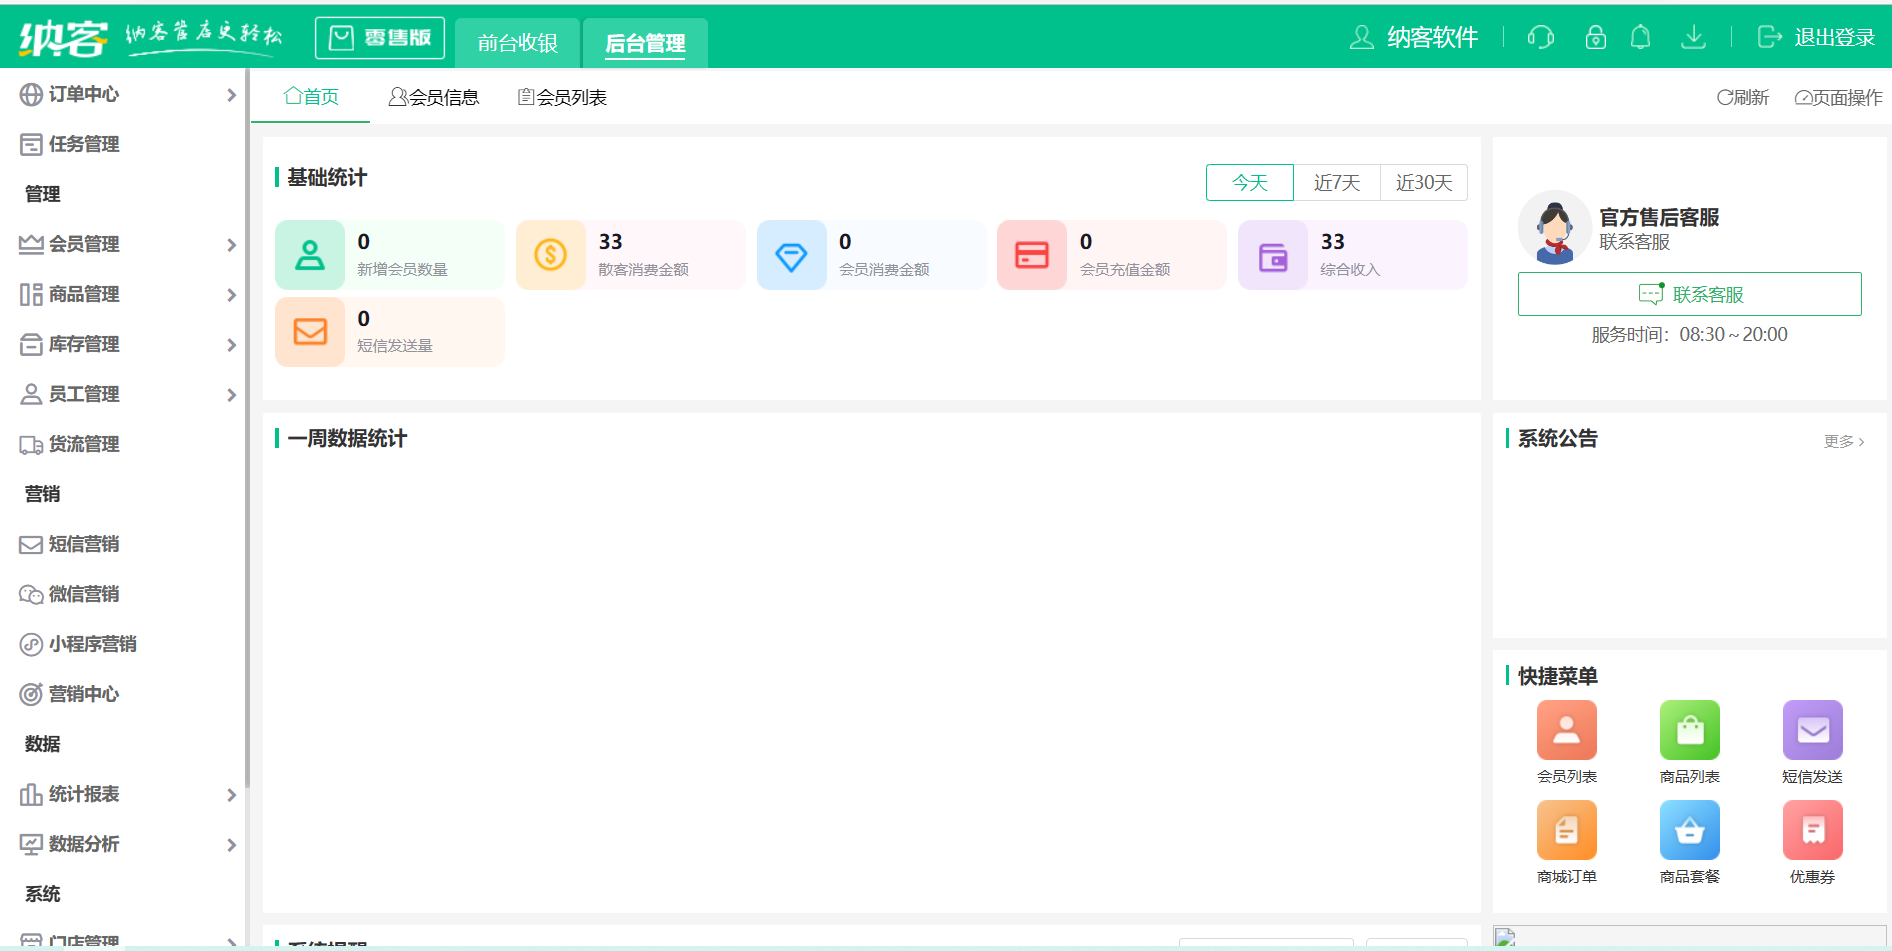Click the lock icon in the top bar
Screen dimensions: 1892x951
pos(1595,37)
